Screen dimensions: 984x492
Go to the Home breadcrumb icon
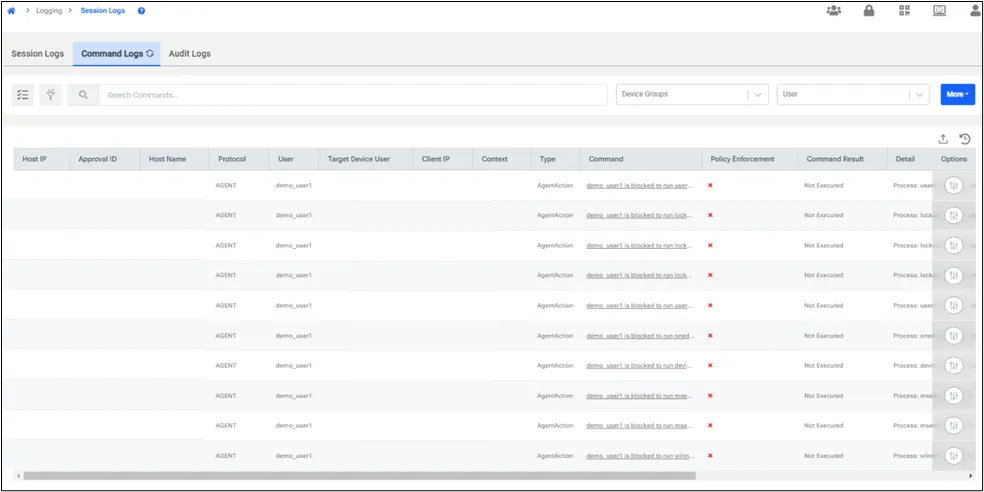[11, 11]
